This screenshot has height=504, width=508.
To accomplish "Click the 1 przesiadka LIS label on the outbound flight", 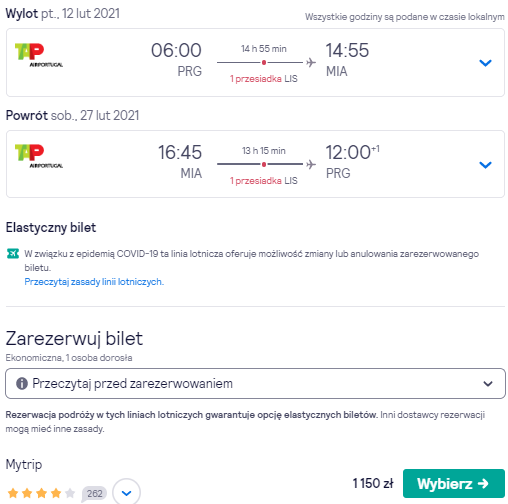I will (264, 79).
